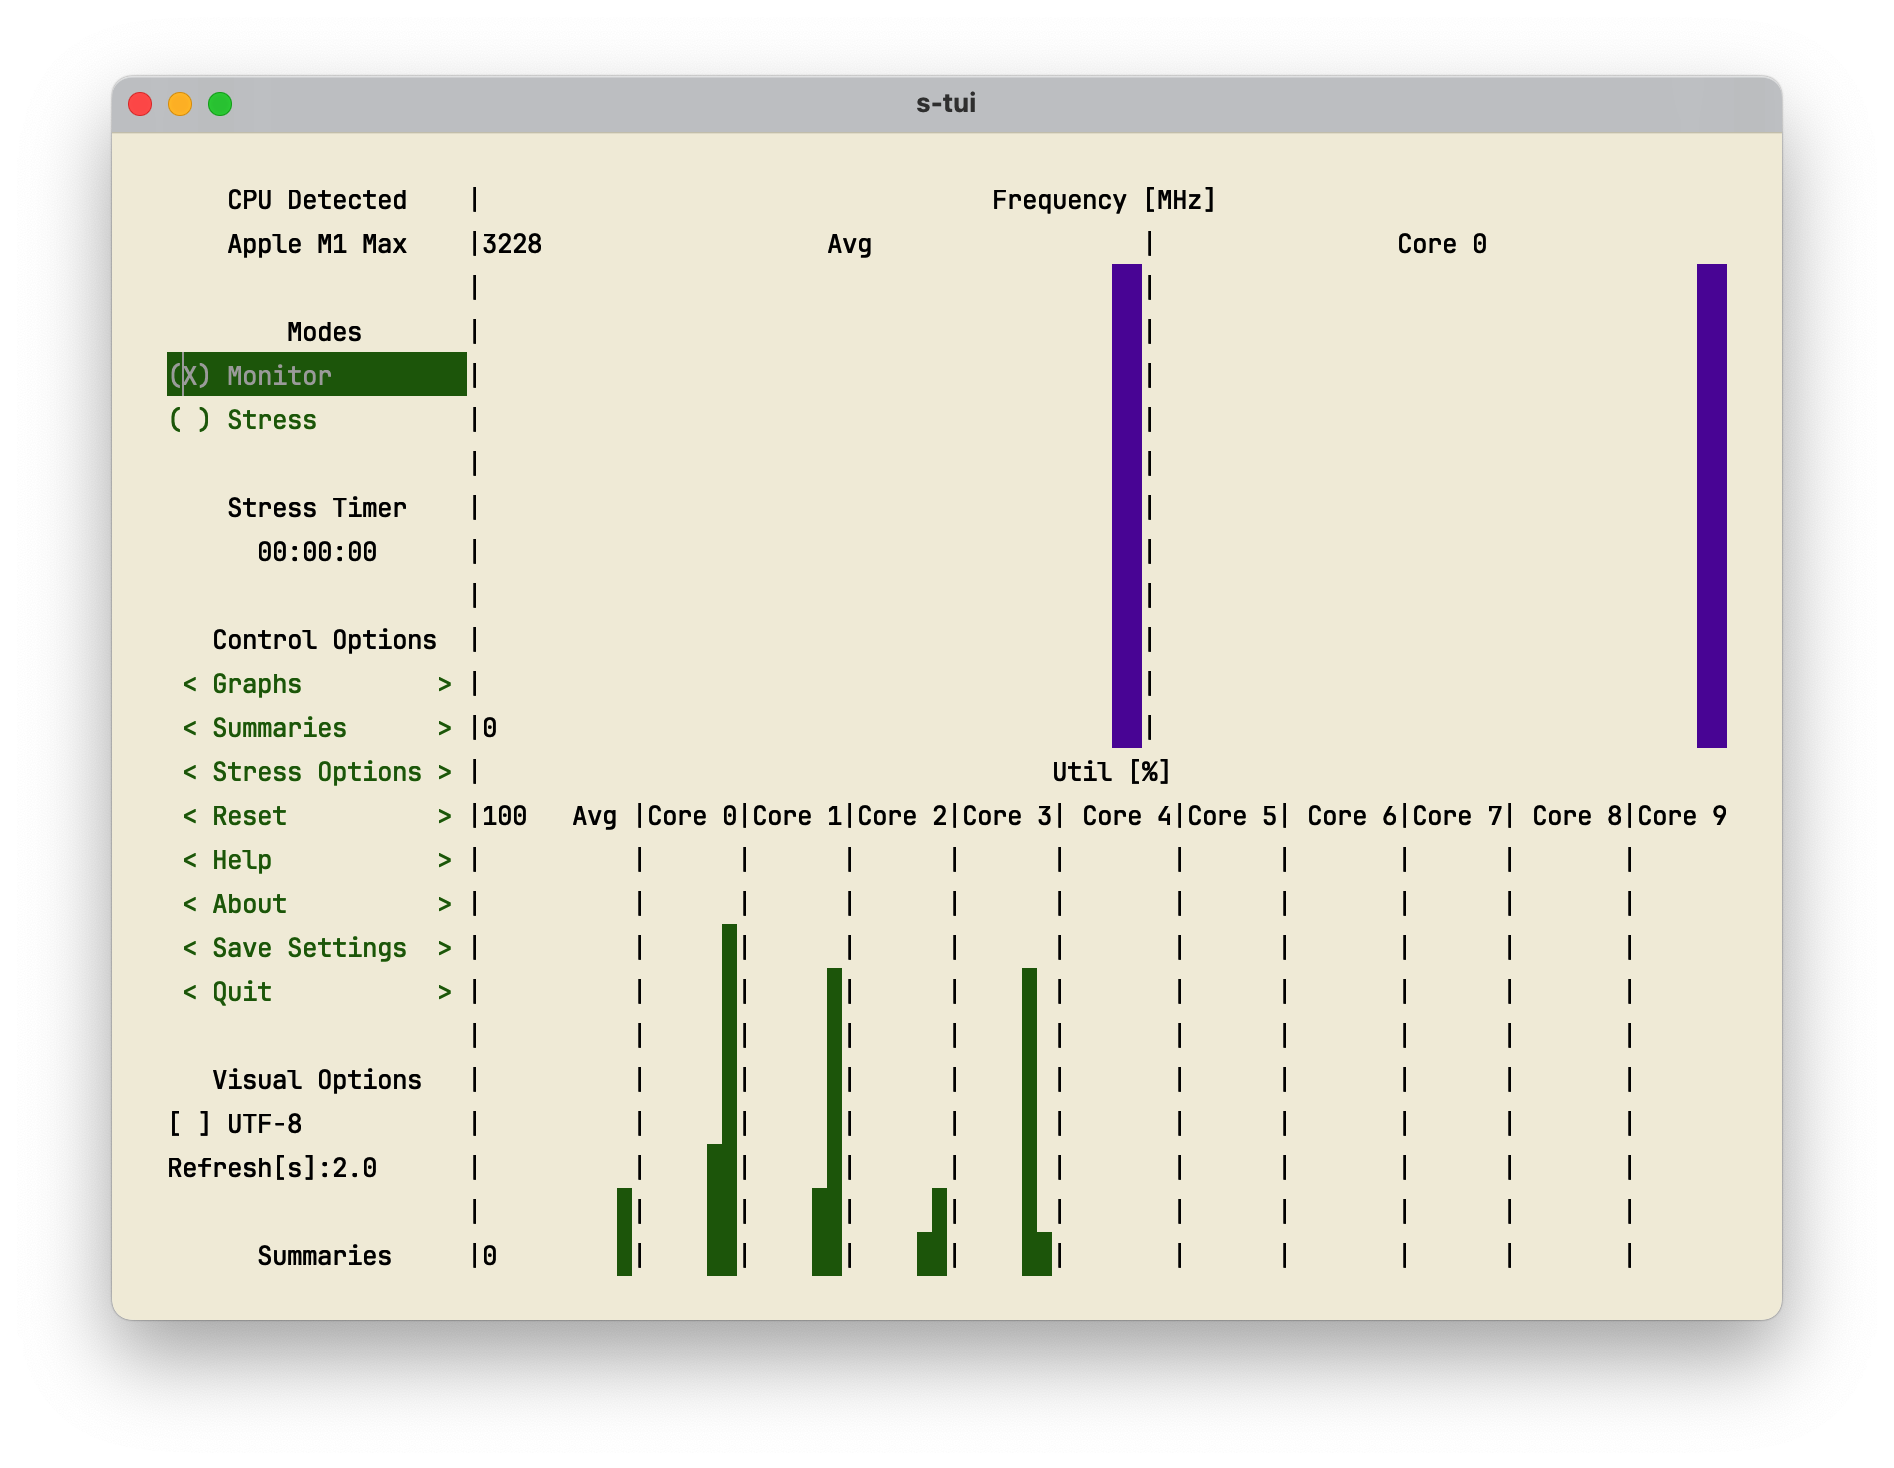Click the right chevron beside Graphs

click(x=444, y=684)
